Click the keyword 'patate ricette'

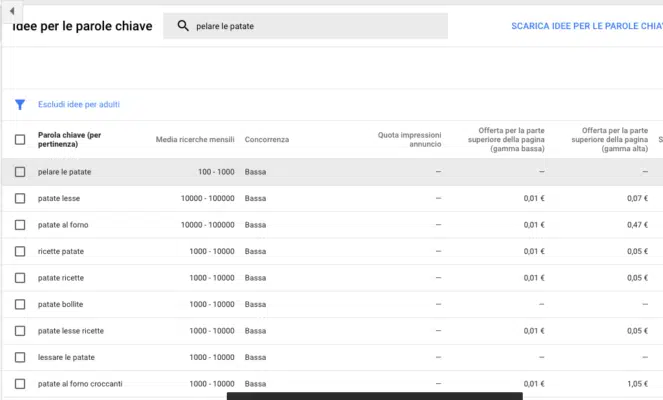pos(61,278)
